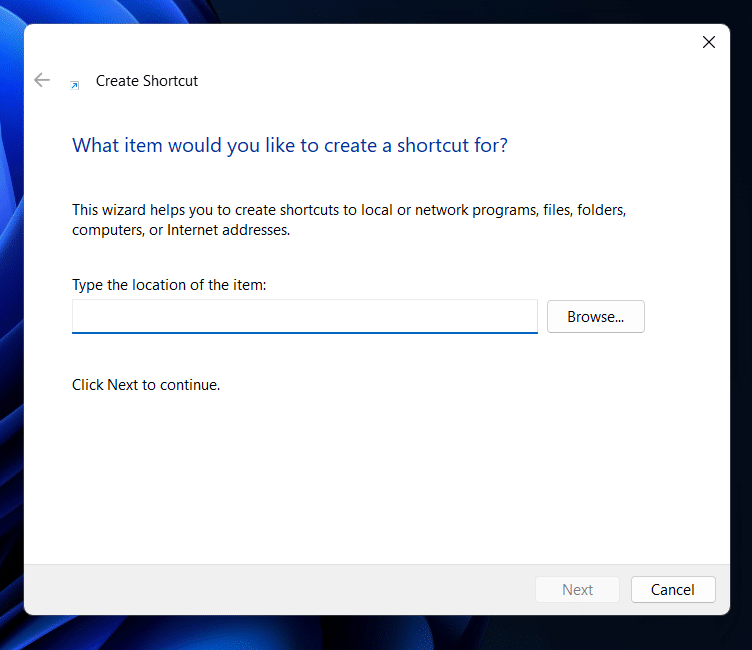Viewport: 752px width, 650px height.
Task: Focus the item location text field
Action: pyautogui.click(x=305, y=317)
